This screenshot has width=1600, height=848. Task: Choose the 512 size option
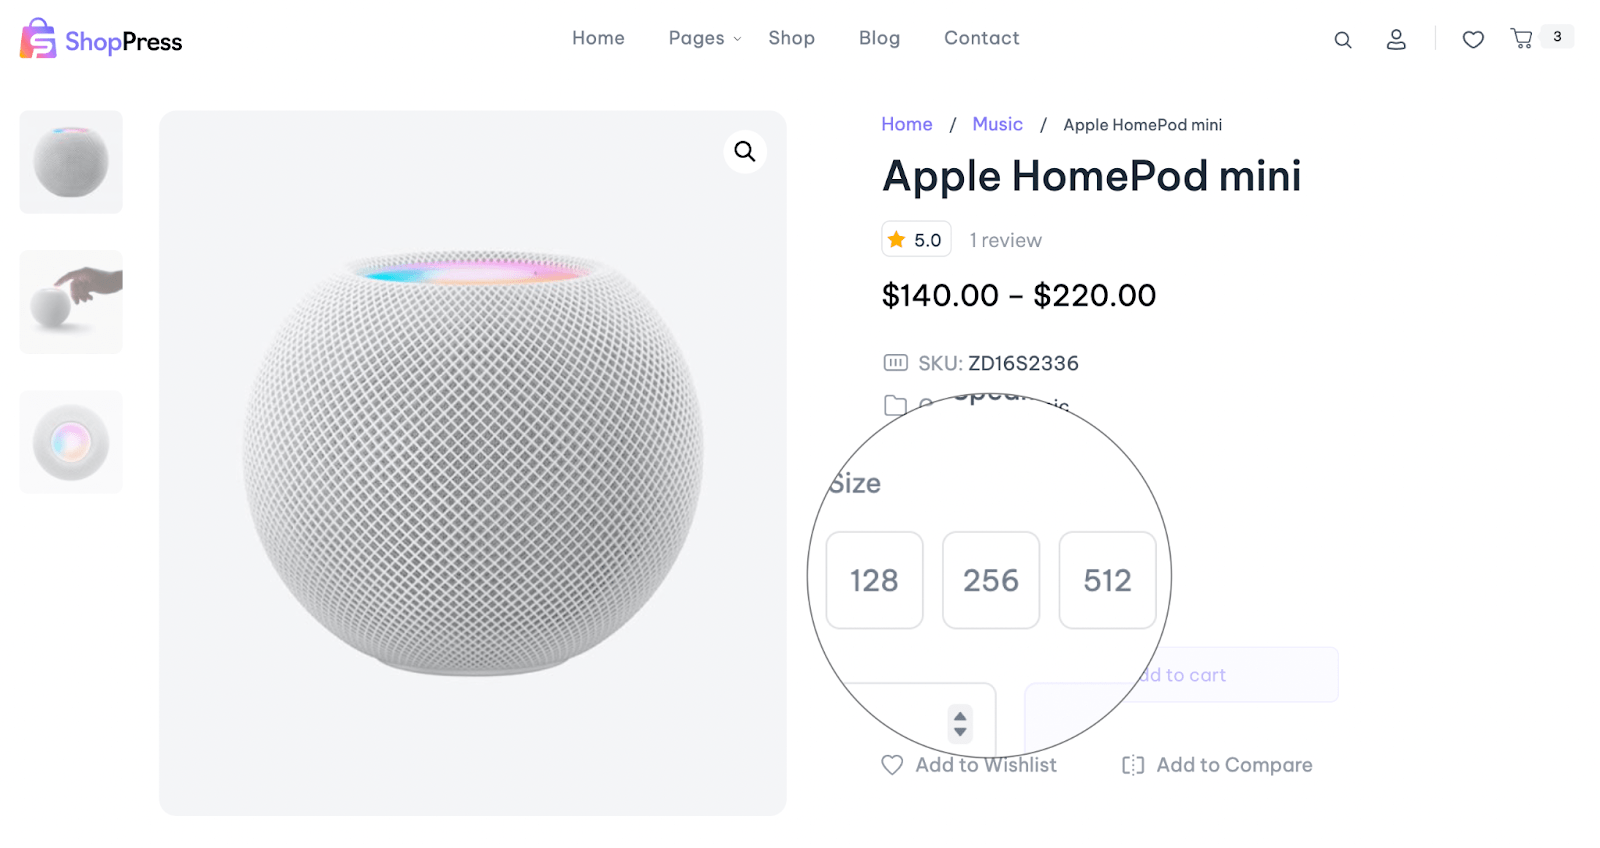tap(1107, 580)
